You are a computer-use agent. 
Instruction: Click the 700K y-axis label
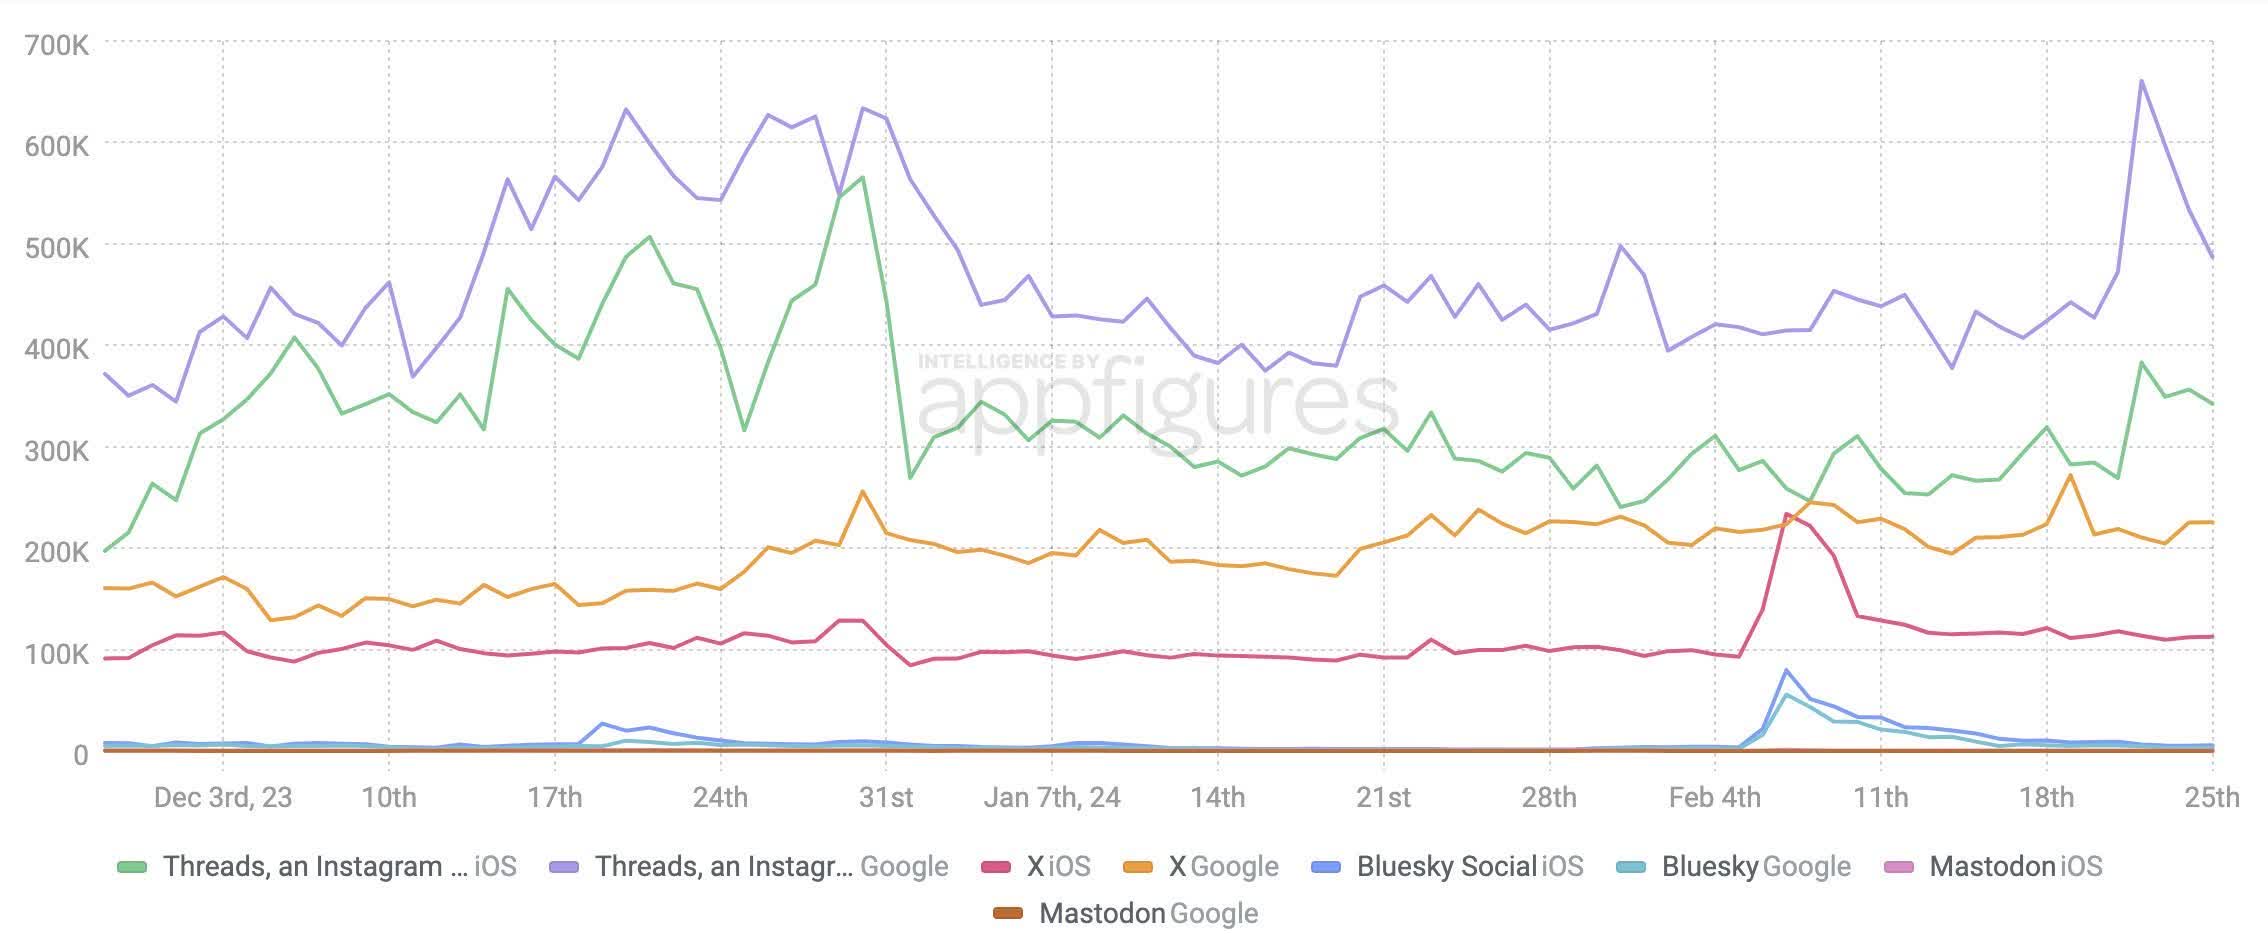[57, 46]
